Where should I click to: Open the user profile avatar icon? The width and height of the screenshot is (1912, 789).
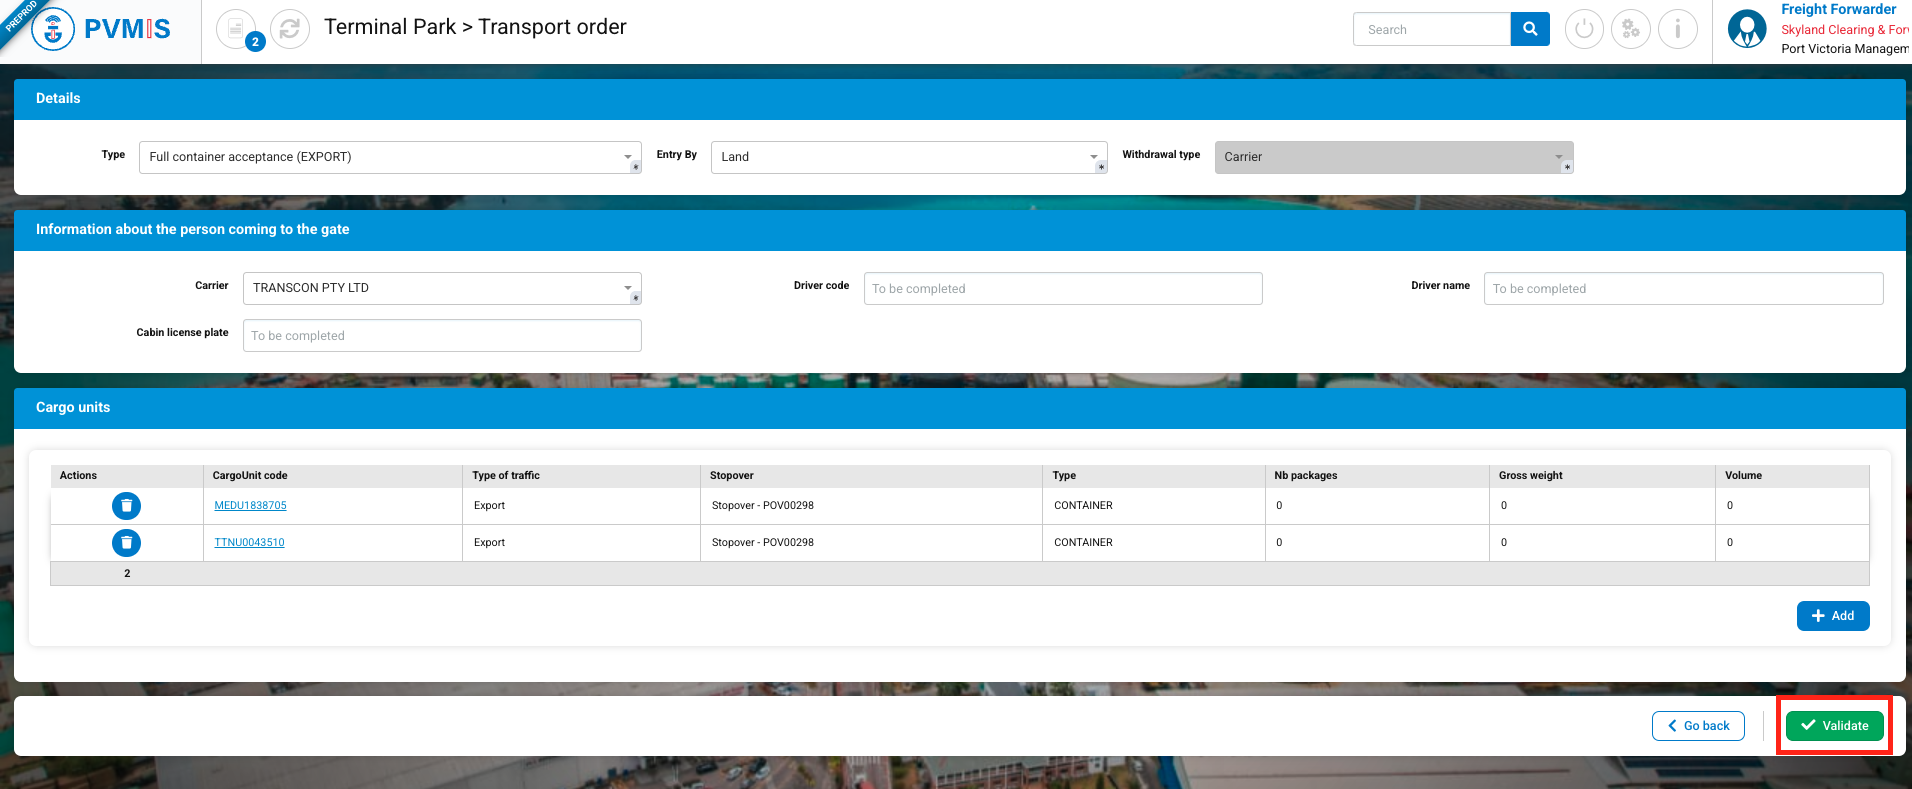(1747, 29)
